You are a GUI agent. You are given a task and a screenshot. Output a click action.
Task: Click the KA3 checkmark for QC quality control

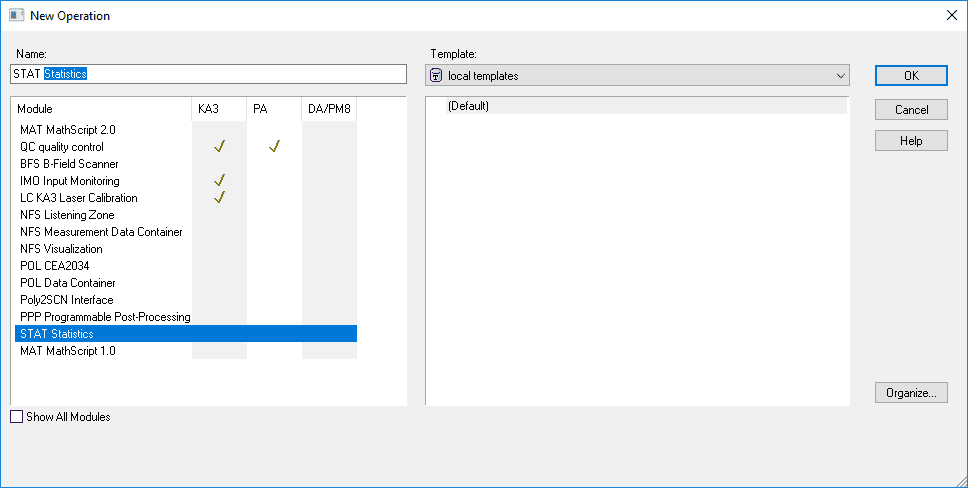pos(219,146)
